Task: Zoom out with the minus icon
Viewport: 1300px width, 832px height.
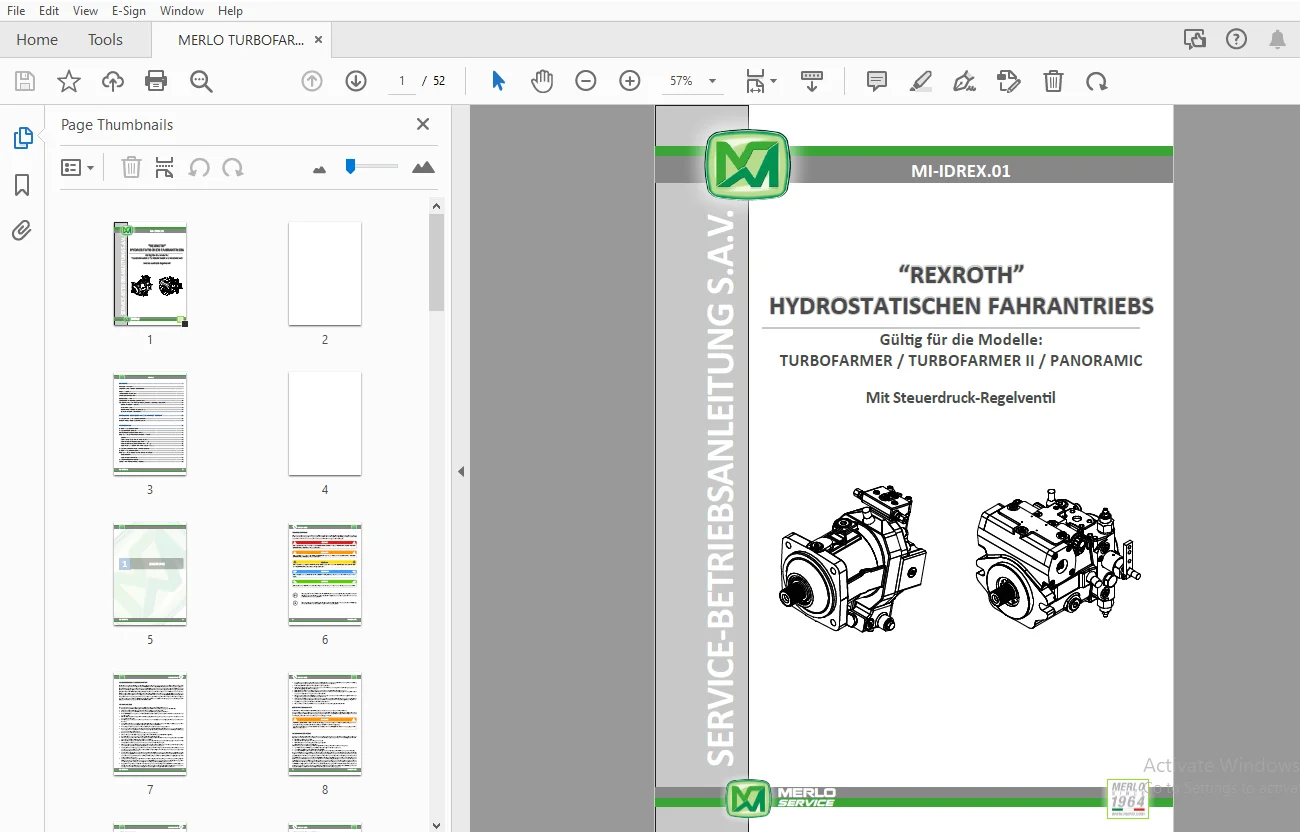Action: click(x=586, y=82)
